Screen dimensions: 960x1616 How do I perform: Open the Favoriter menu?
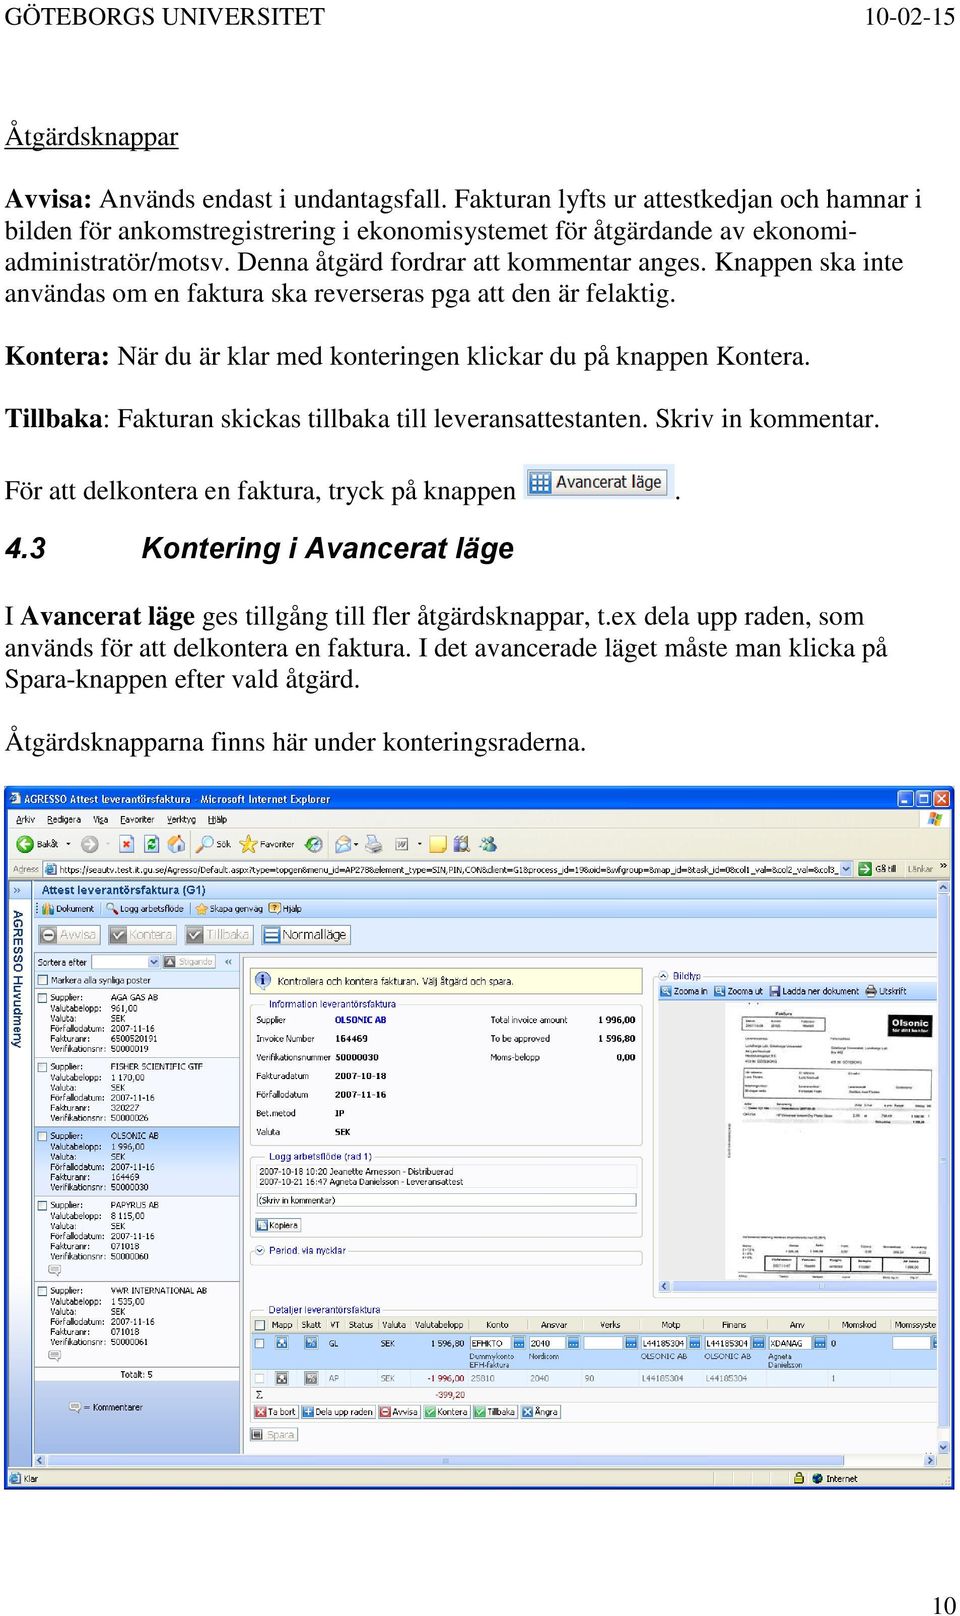pos(137,819)
